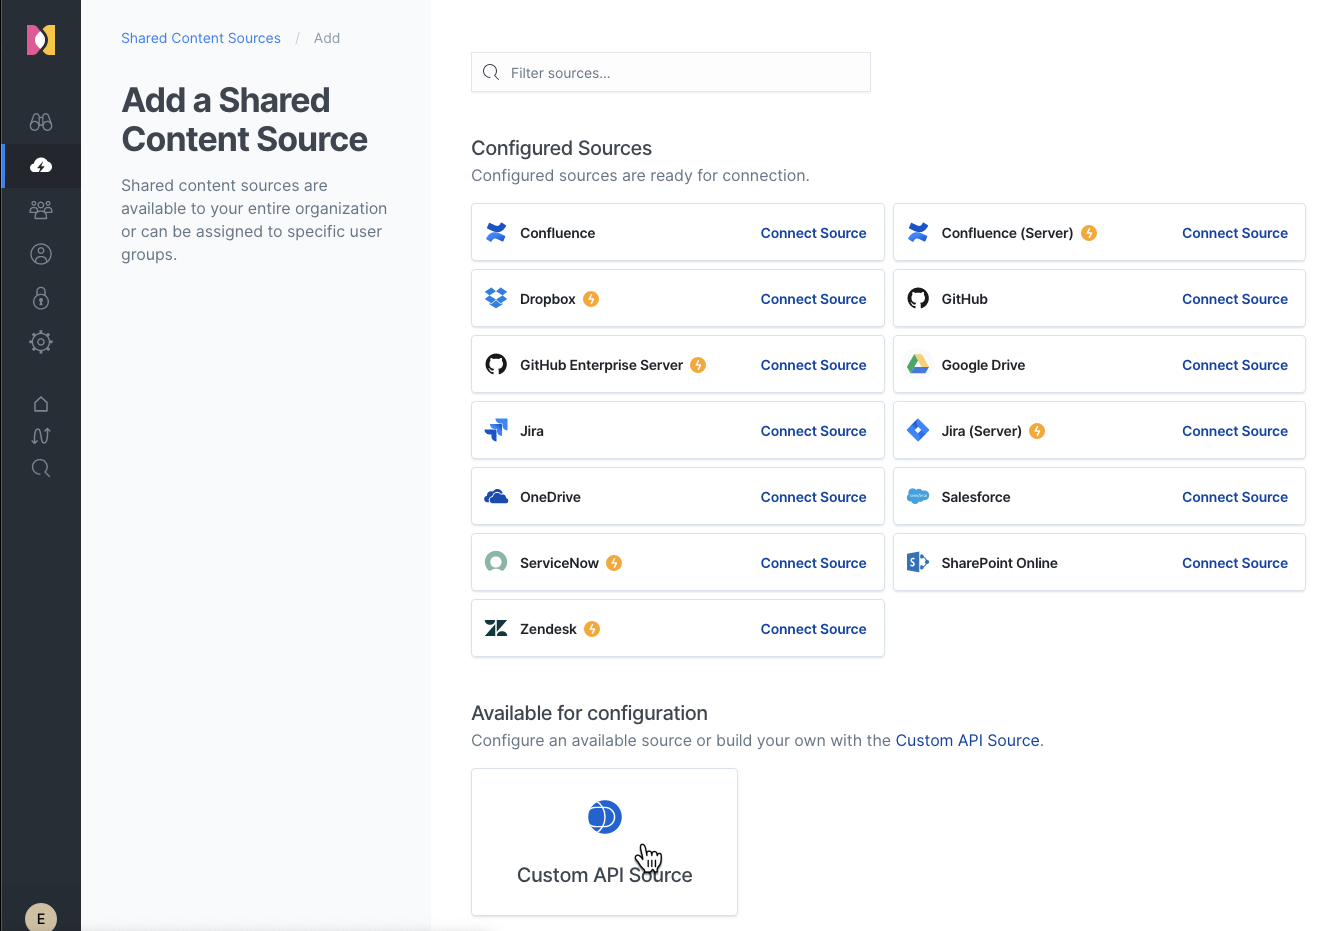This screenshot has width=1337, height=931.
Task: Click the Salesforce source name
Action: [976, 497]
